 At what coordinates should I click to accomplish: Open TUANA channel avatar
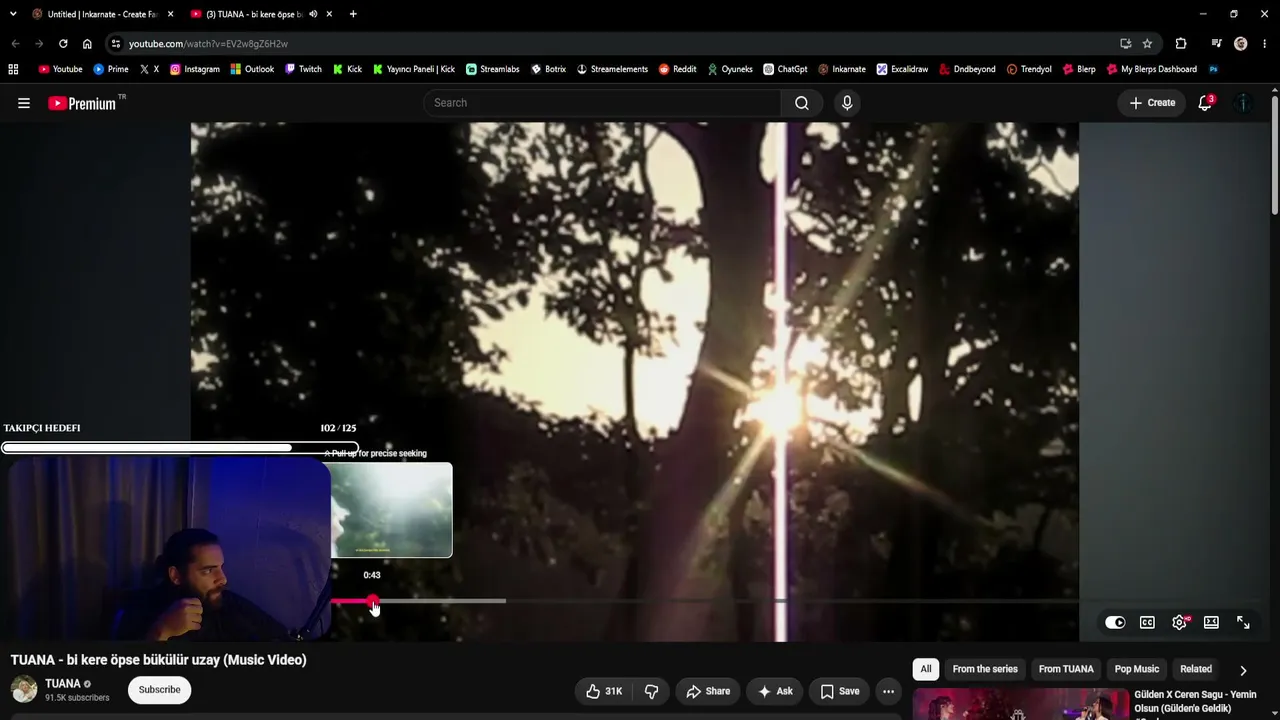point(24,689)
